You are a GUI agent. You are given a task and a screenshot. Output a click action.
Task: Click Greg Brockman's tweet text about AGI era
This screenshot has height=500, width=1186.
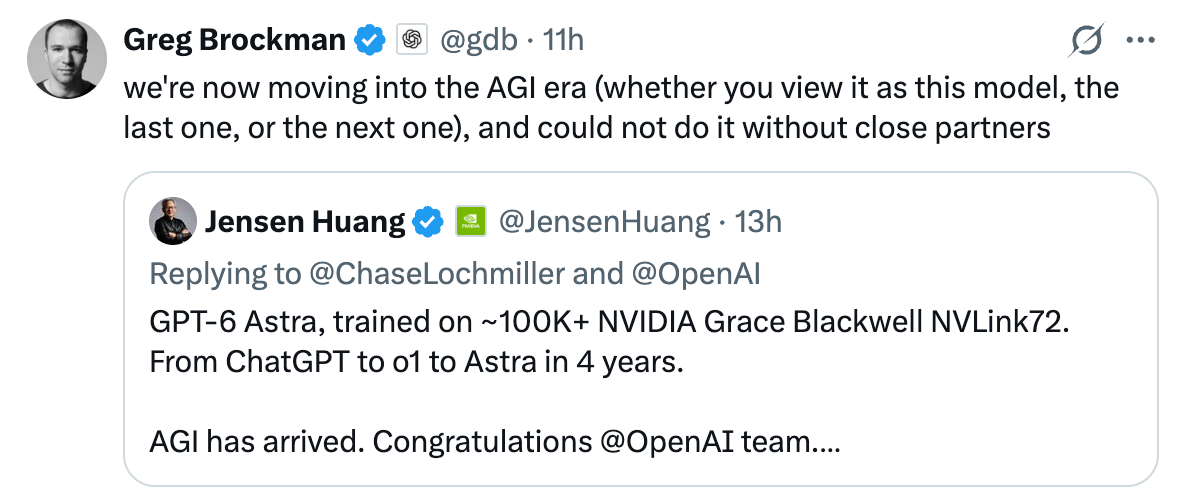(x=621, y=109)
